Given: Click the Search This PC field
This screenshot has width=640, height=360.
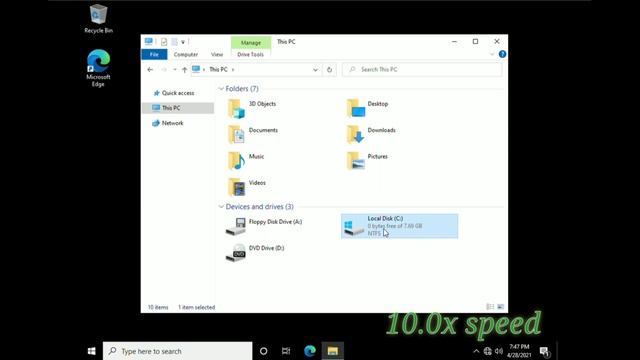Looking at the screenshot, I should tap(422, 69).
